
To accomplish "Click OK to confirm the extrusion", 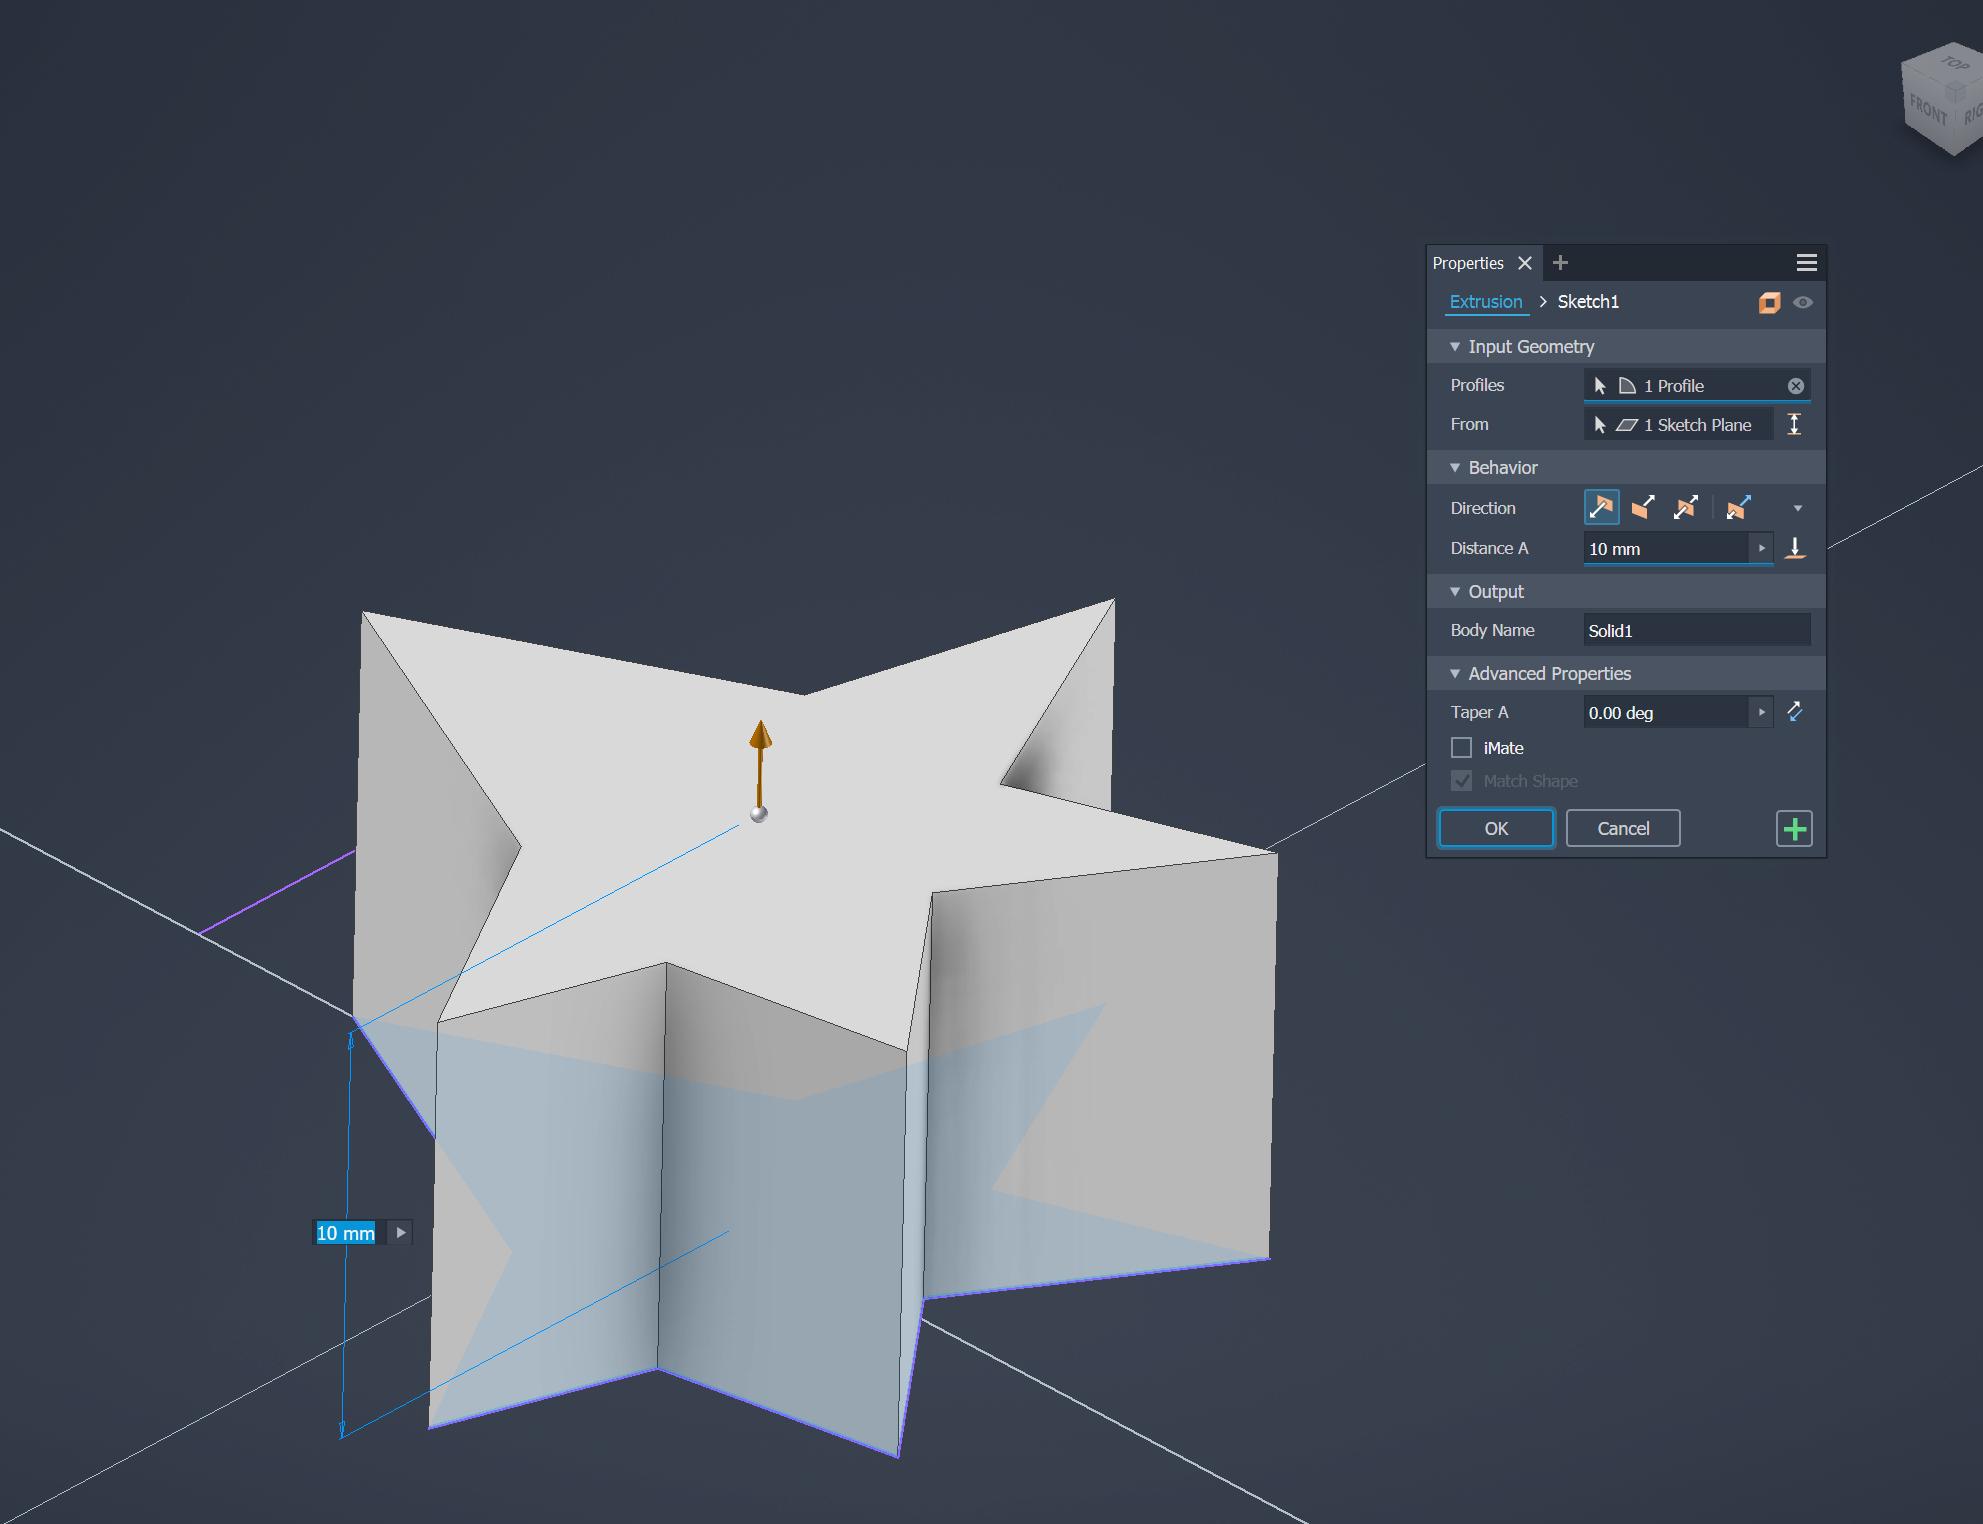I will [x=1497, y=827].
